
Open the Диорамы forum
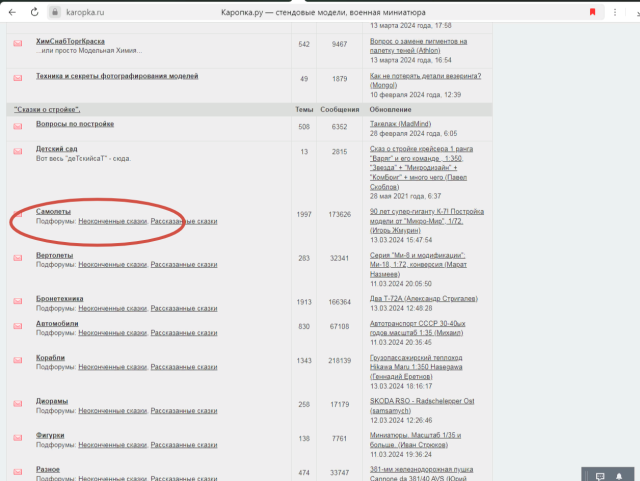tap(52, 401)
